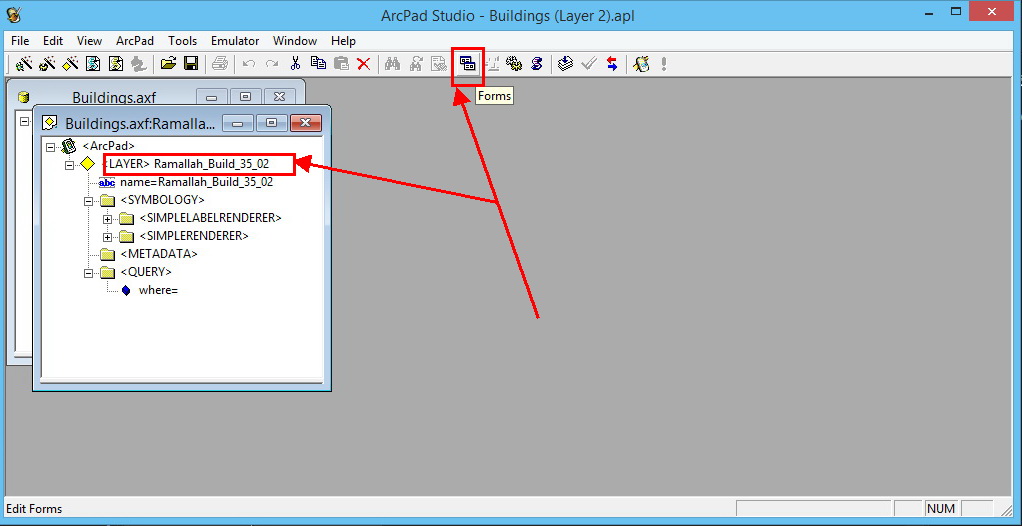This screenshot has width=1022, height=526.
Task: Open the Tools menu
Action: pyautogui.click(x=182, y=40)
